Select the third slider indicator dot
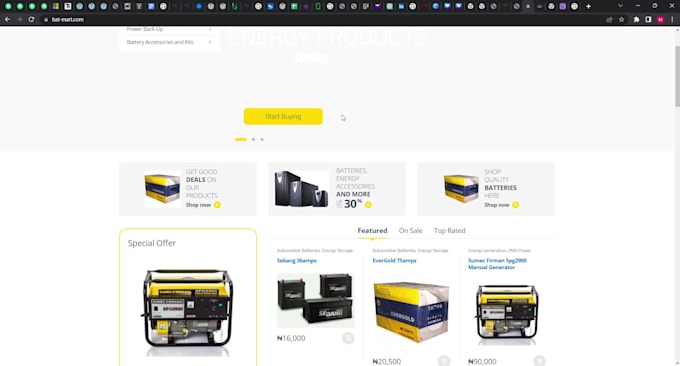 tap(262, 140)
